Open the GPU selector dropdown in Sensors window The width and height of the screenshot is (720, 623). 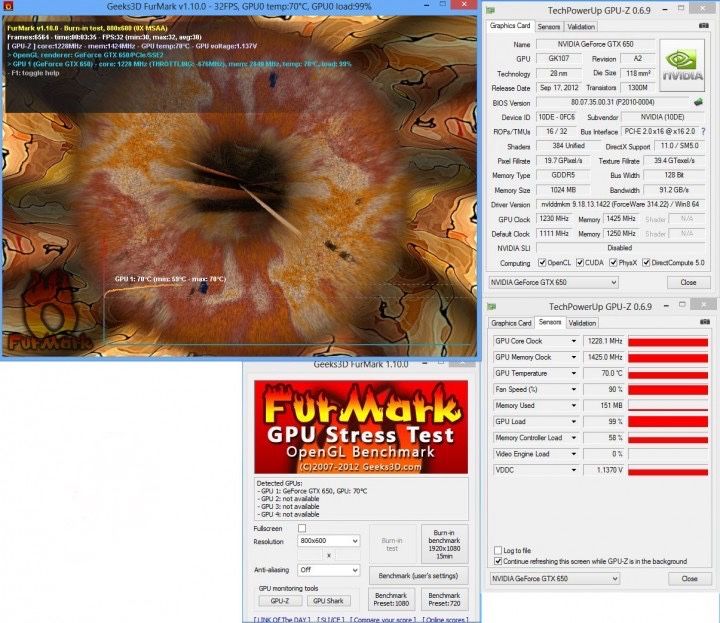pos(555,578)
